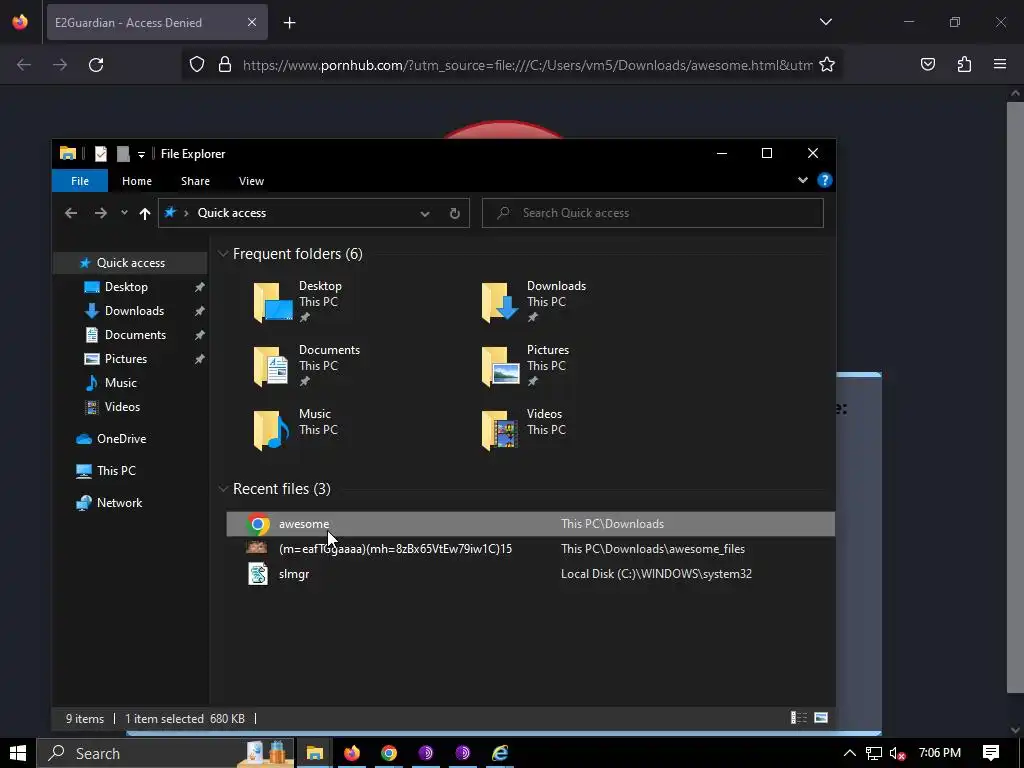Open Chrome from the taskbar

[389, 753]
